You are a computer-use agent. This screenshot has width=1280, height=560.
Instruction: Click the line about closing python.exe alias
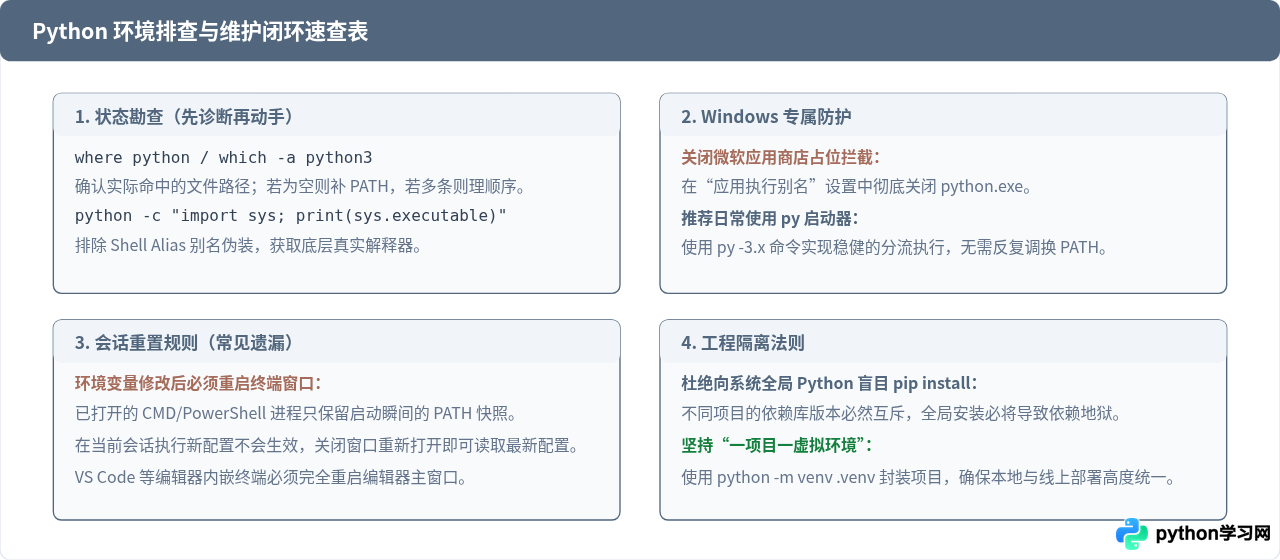856,186
